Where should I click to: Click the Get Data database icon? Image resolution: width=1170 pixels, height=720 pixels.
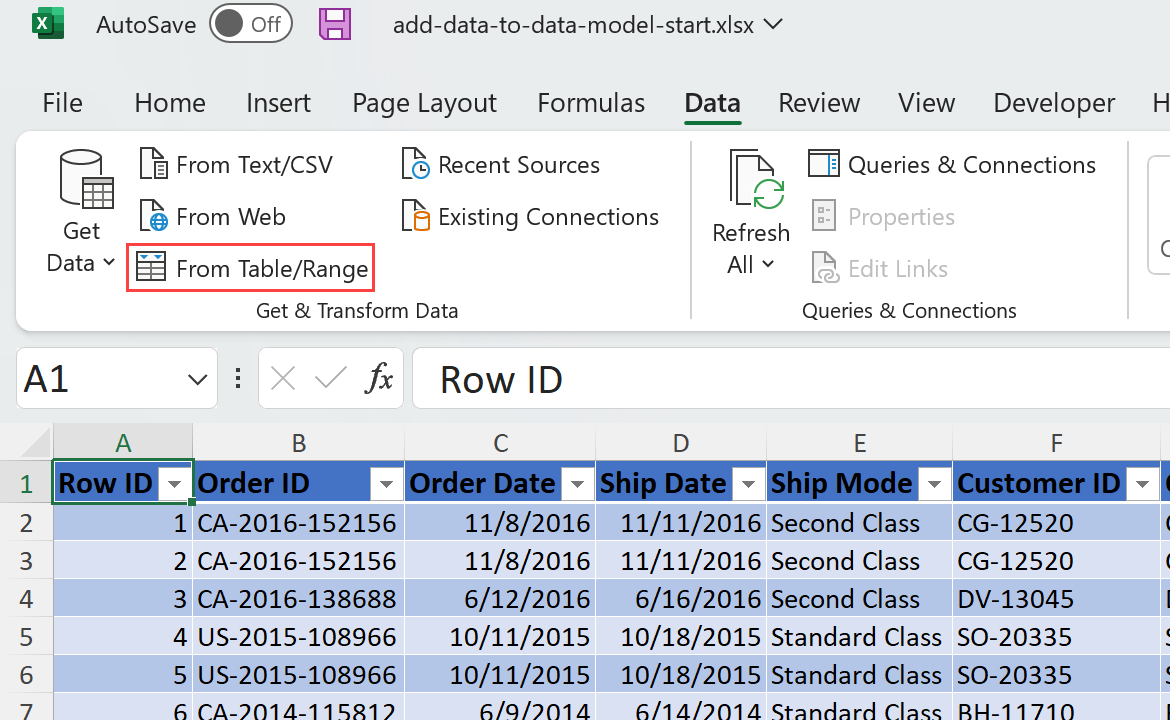(x=81, y=180)
